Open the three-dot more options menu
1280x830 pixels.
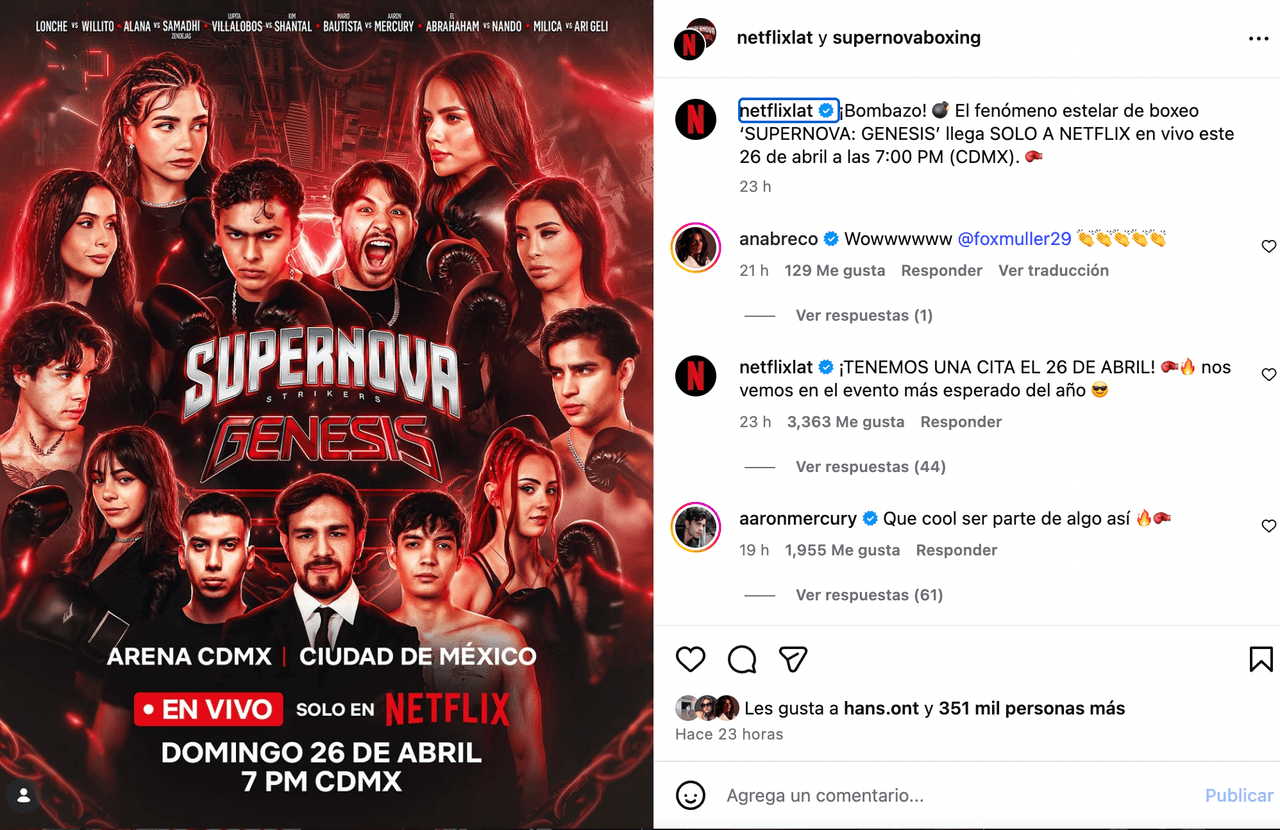pos(1258,39)
